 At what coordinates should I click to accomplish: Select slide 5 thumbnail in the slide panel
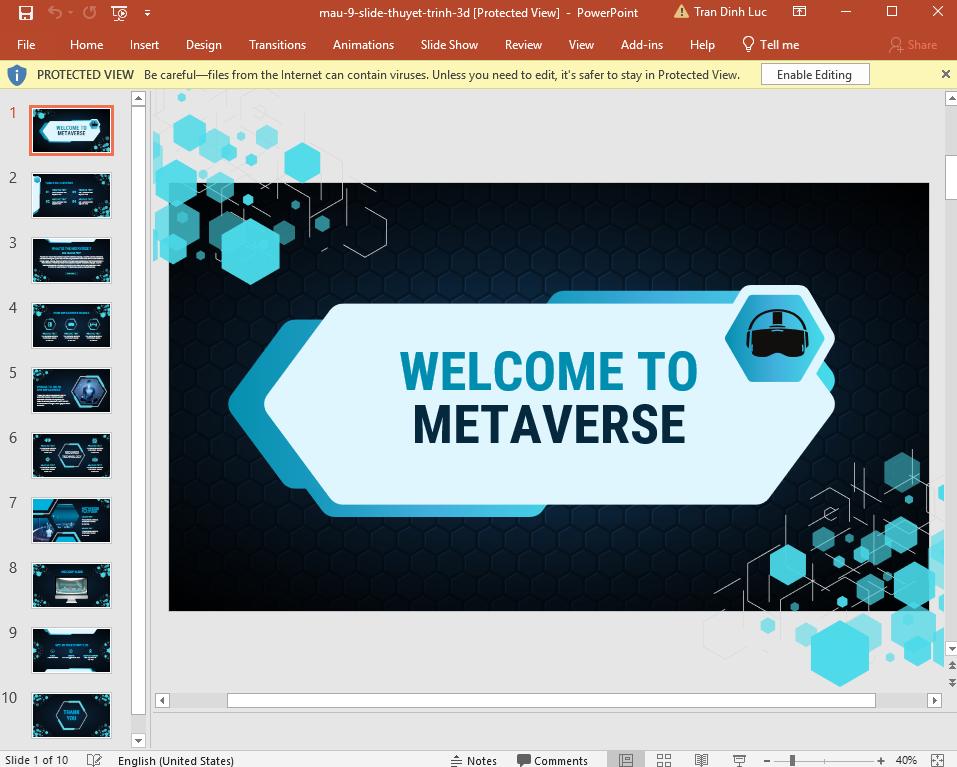[x=70, y=390]
